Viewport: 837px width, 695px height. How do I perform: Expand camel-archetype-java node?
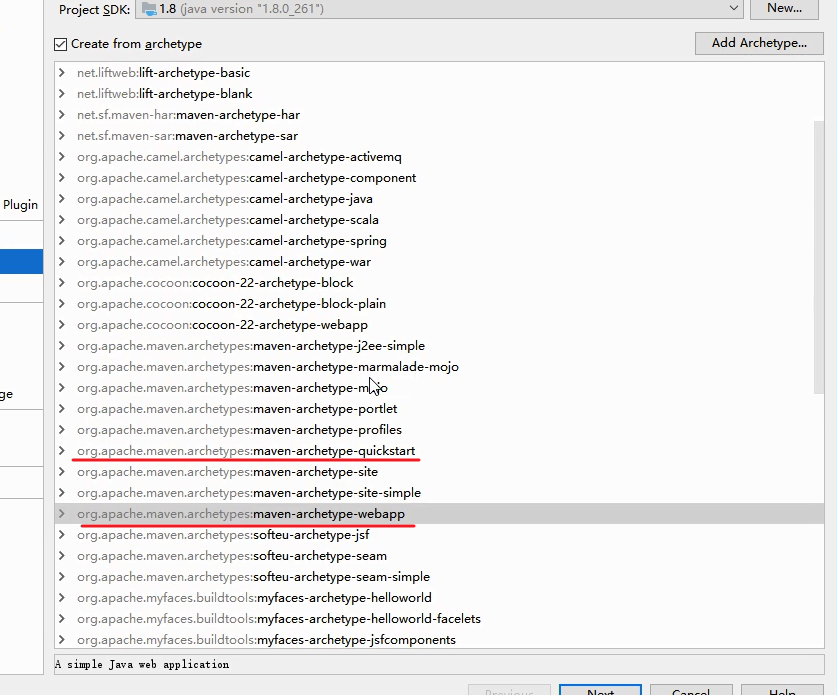tap(62, 199)
